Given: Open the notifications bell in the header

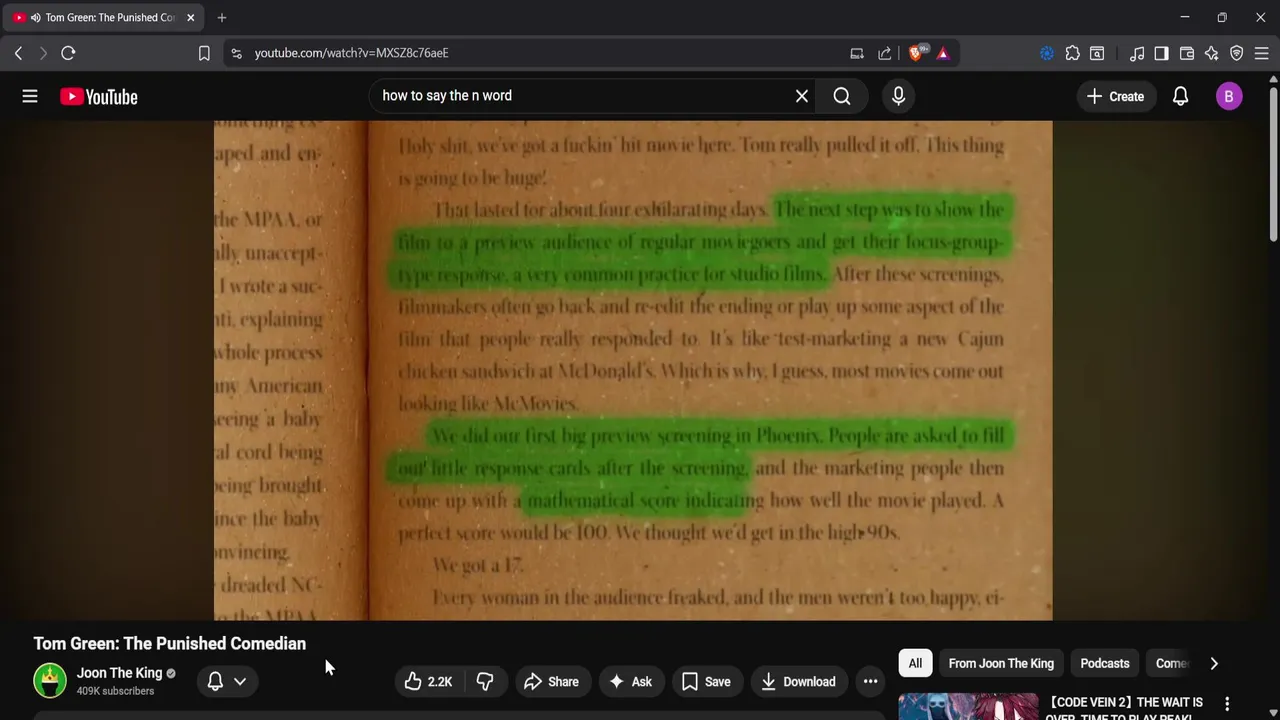Looking at the screenshot, I should [1180, 96].
